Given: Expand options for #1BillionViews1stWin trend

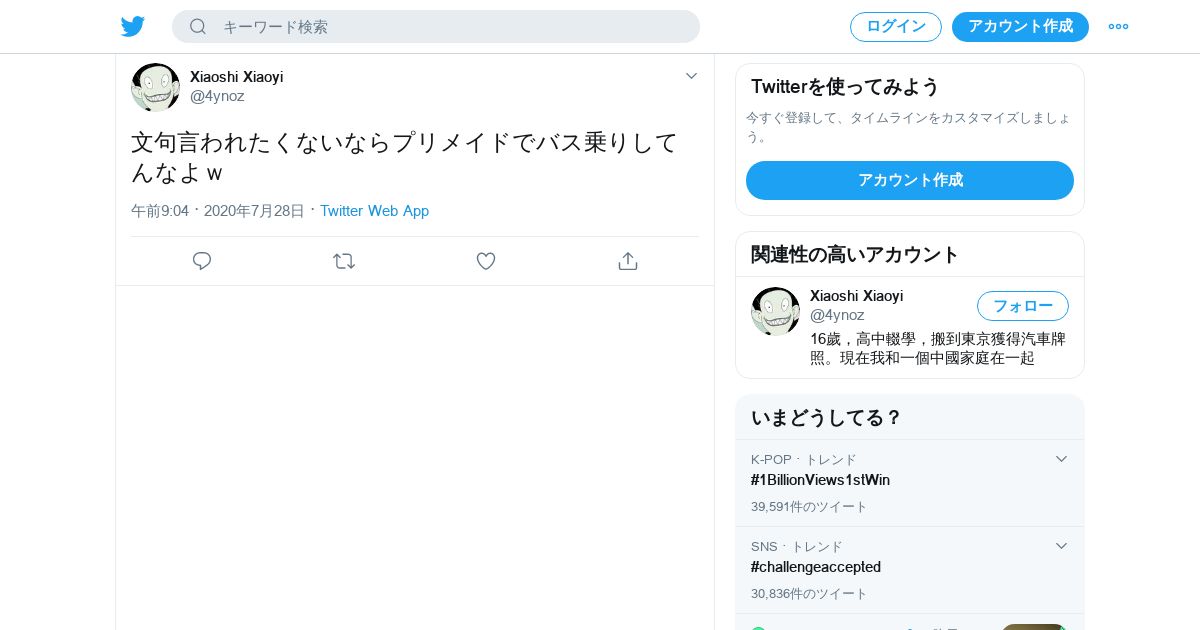Looking at the screenshot, I should (x=1062, y=459).
